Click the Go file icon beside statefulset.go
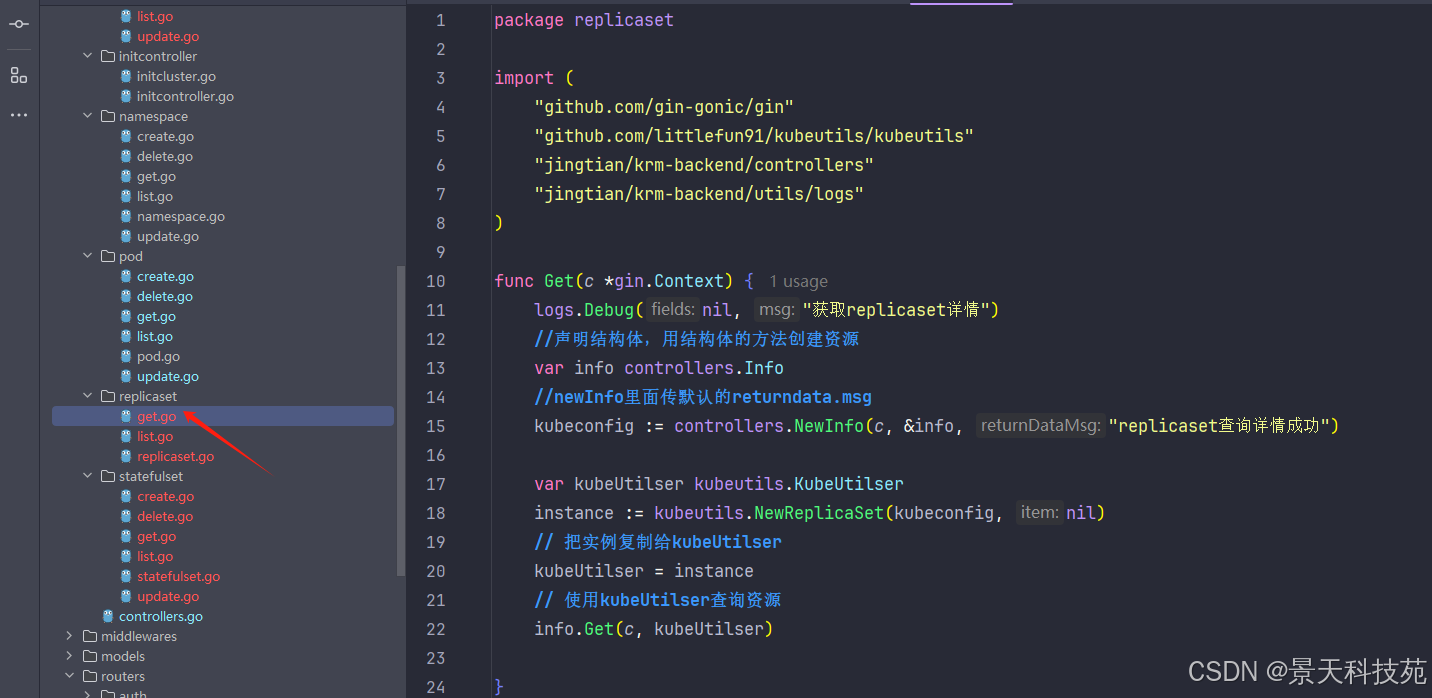 pyautogui.click(x=126, y=576)
